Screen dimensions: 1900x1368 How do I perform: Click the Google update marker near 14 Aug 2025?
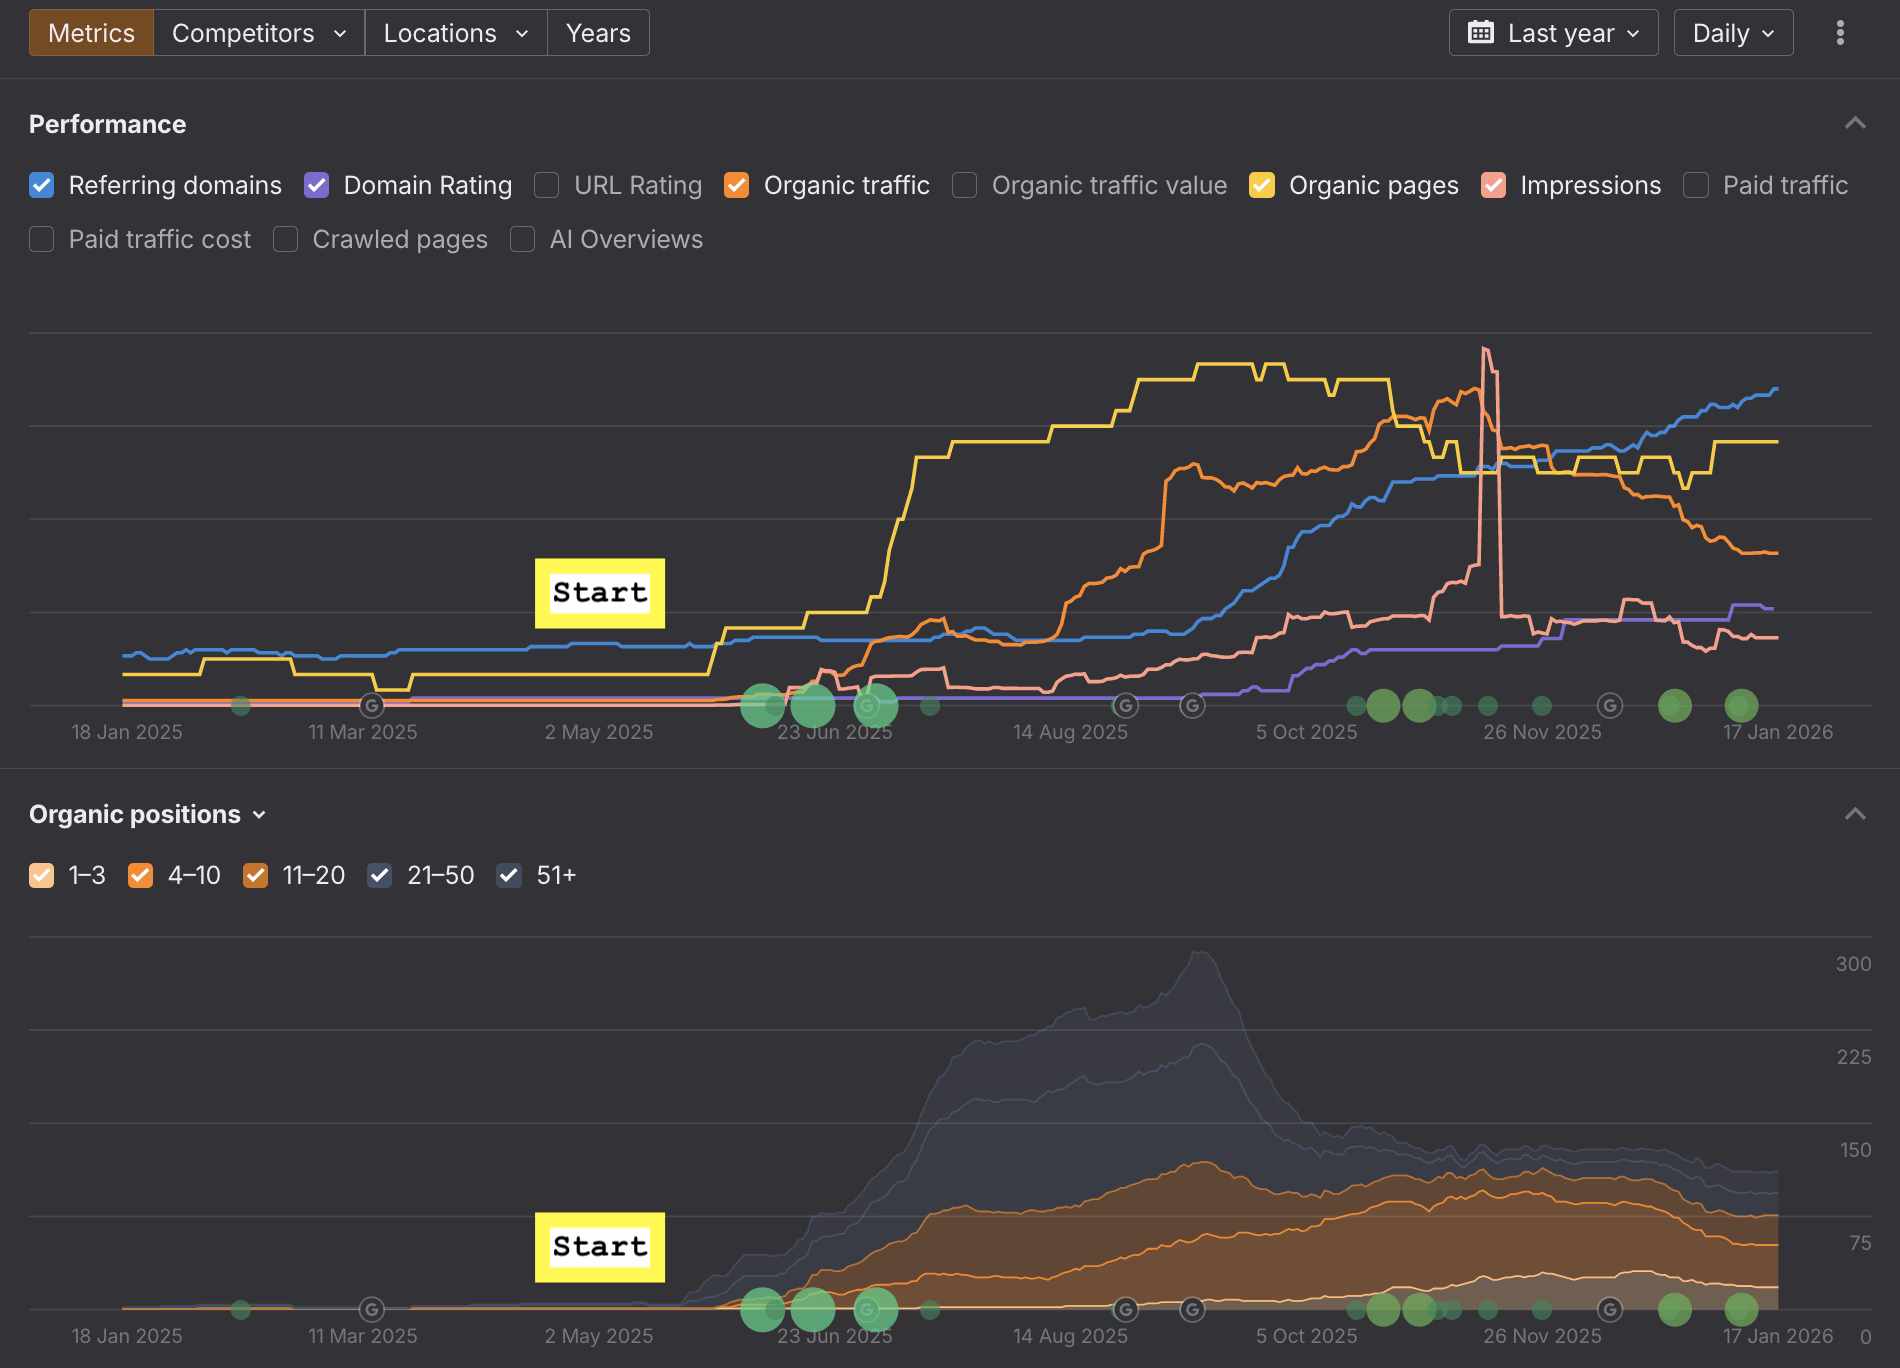coord(1126,706)
